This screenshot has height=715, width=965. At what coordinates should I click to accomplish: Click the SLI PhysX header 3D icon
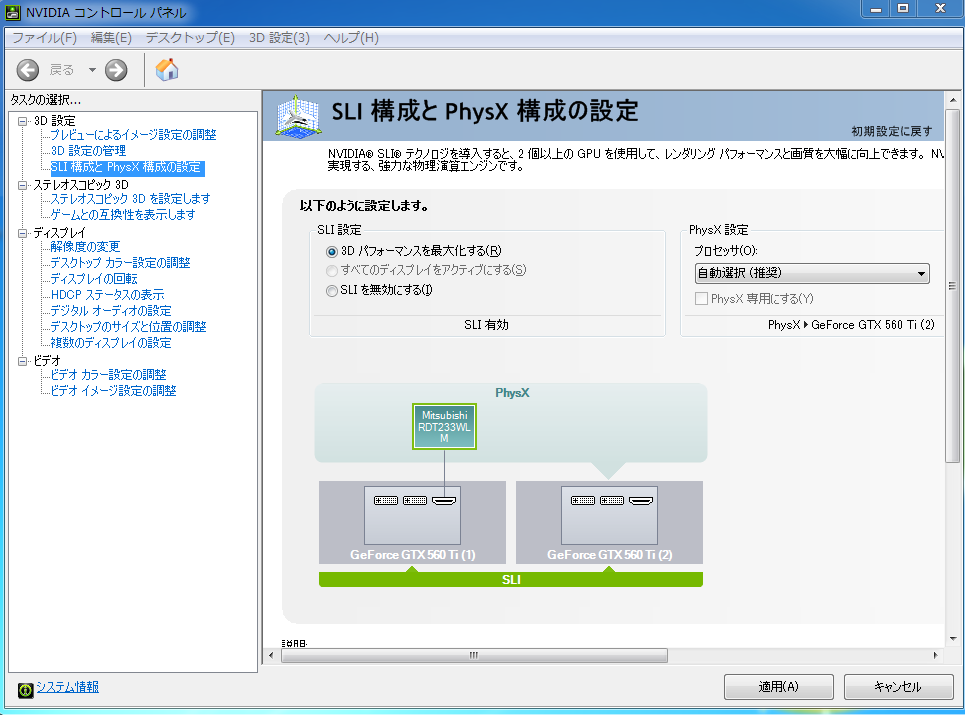(298, 116)
